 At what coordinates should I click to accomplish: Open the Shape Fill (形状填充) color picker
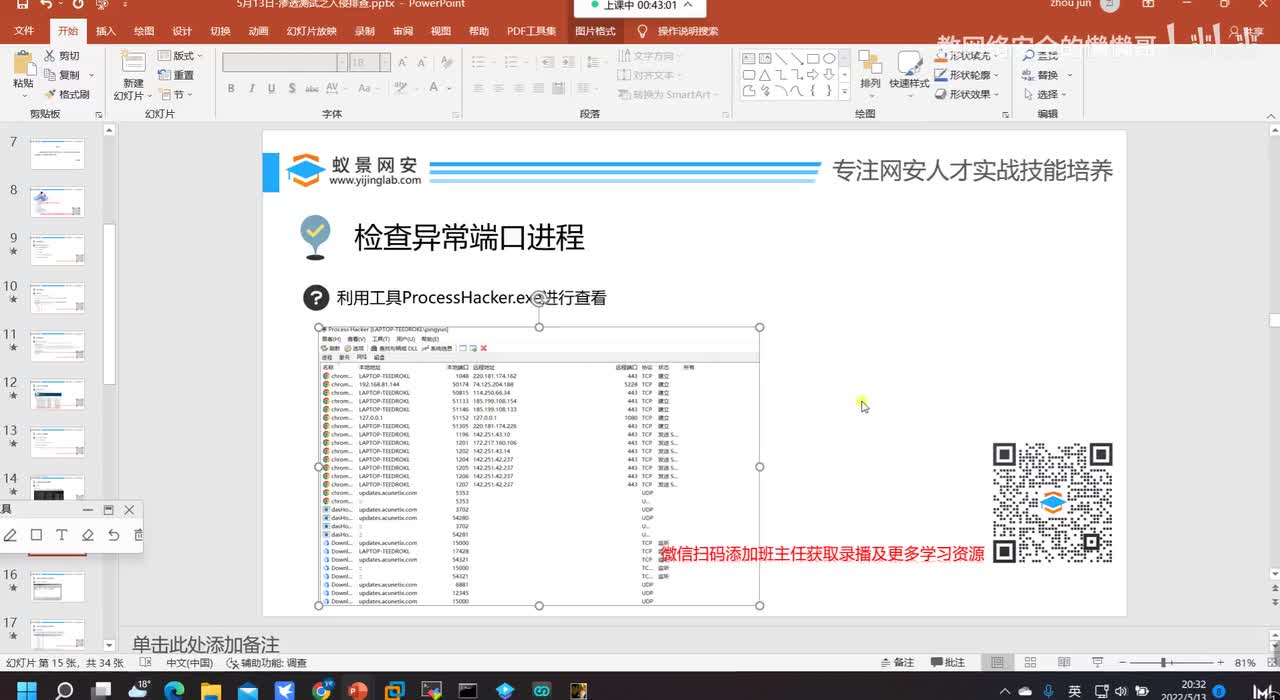click(966, 56)
